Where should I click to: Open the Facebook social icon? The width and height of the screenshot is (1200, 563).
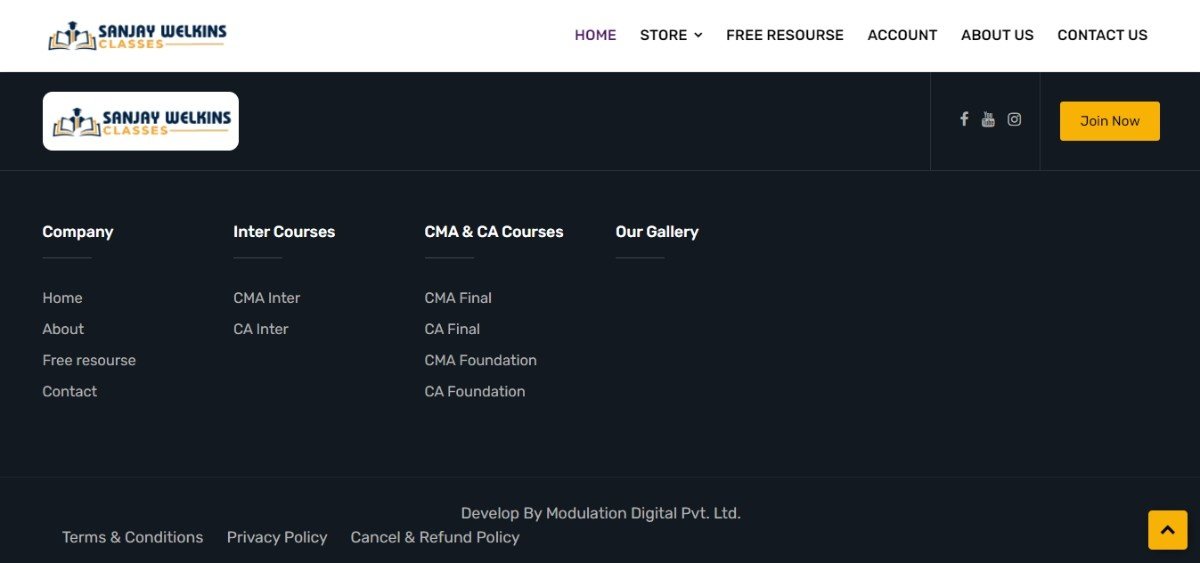click(964, 119)
